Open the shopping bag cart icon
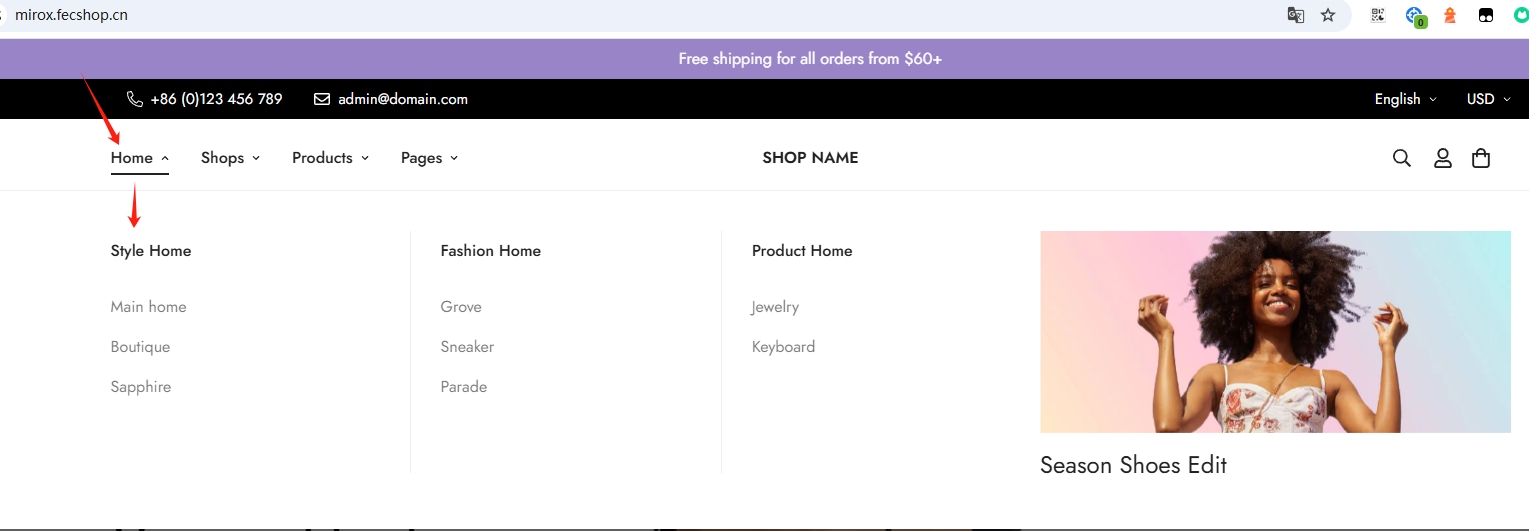This screenshot has height=531, width=1529. (x=1481, y=158)
